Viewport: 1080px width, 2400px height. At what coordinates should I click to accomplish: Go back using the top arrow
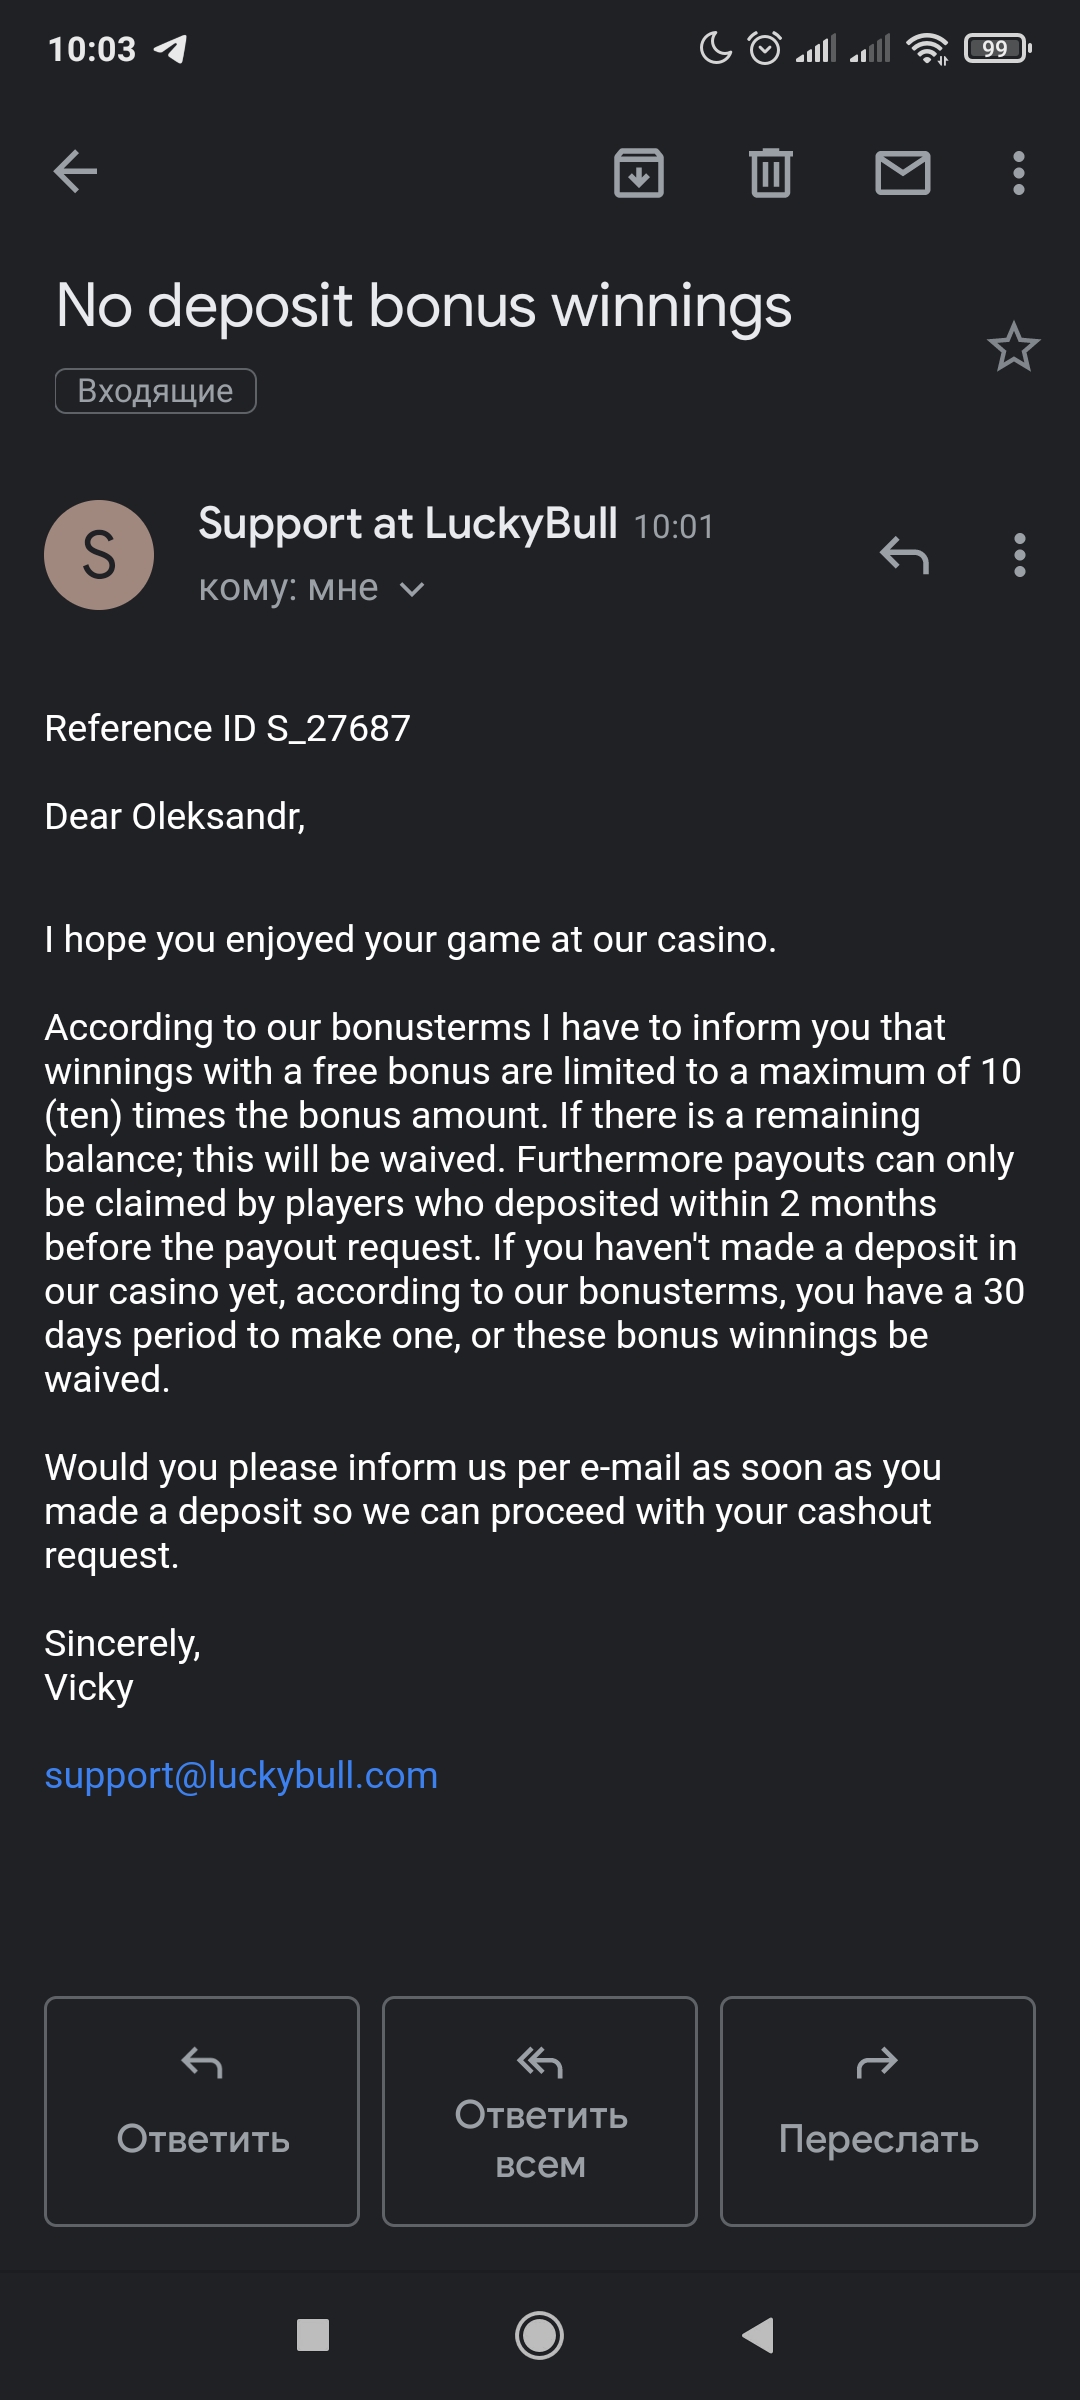(75, 172)
